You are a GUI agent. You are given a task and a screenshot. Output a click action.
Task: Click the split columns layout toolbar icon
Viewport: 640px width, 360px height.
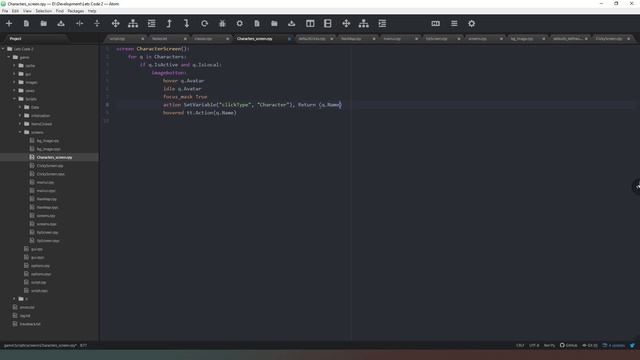point(310,24)
